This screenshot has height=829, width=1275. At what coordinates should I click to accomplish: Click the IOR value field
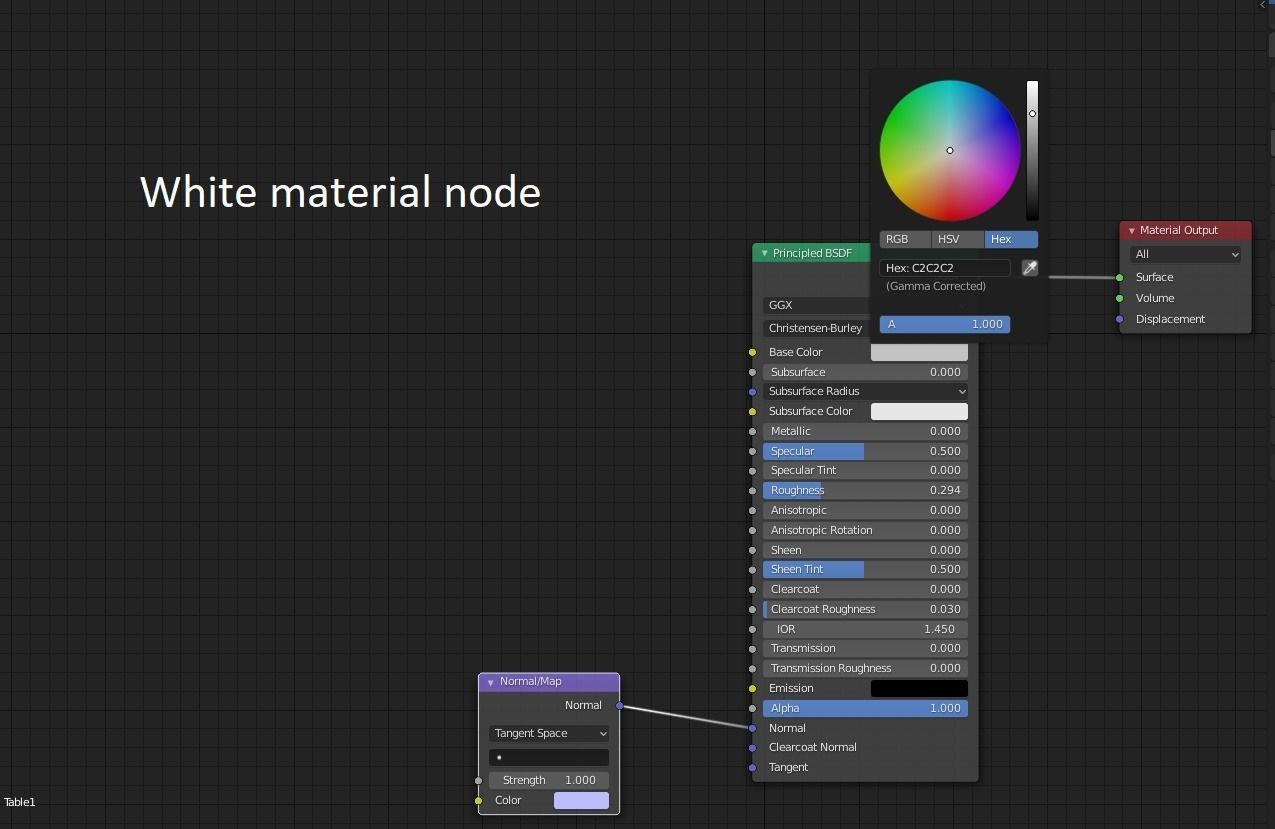coord(865,629)
